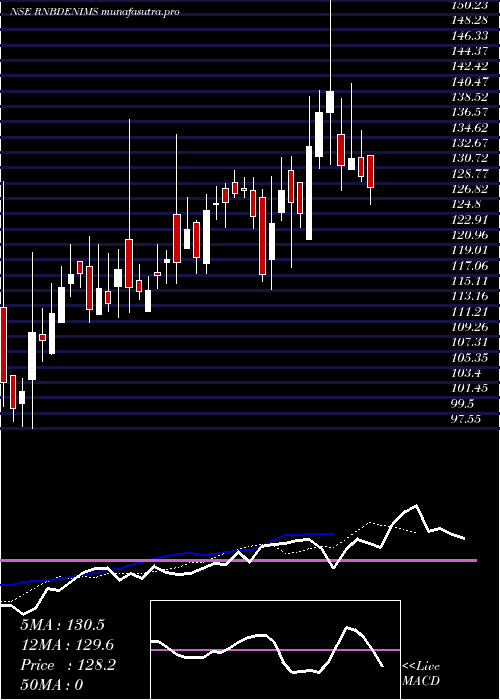Screen dimensions: 500x700
Task: Click the 115.11 price axis label
Action: [471, 280]
